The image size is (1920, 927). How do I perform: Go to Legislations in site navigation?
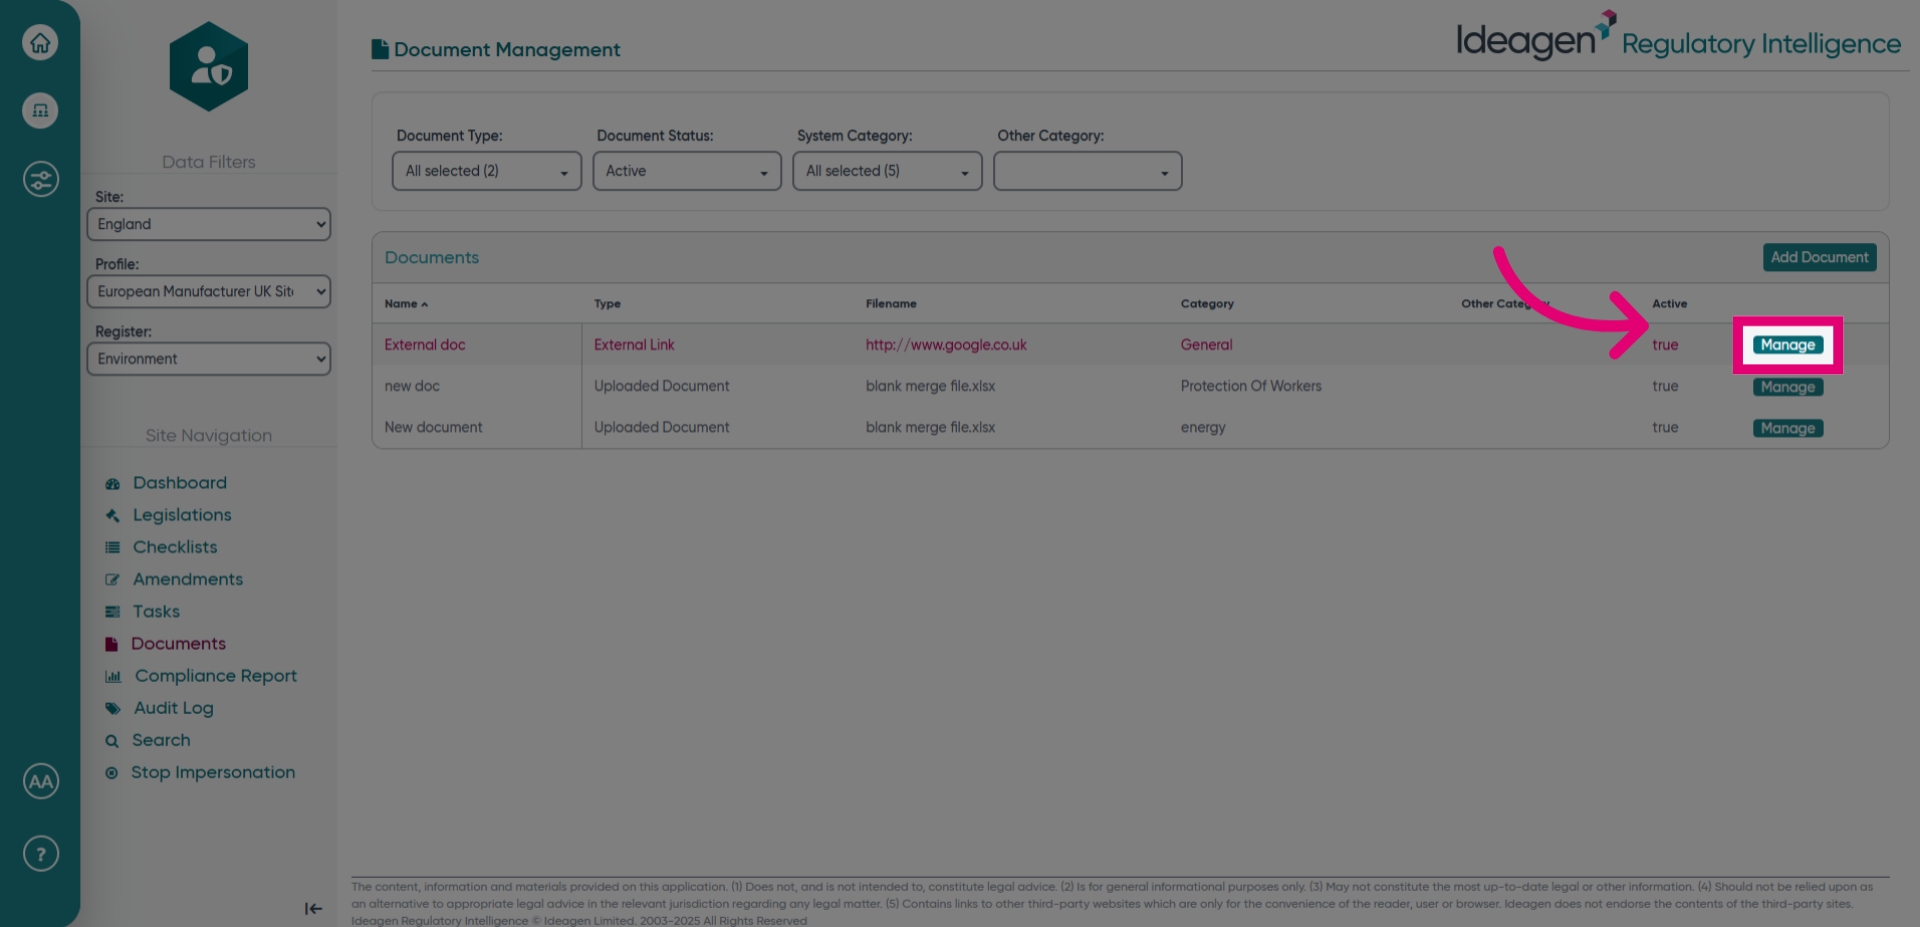point(182,515)
